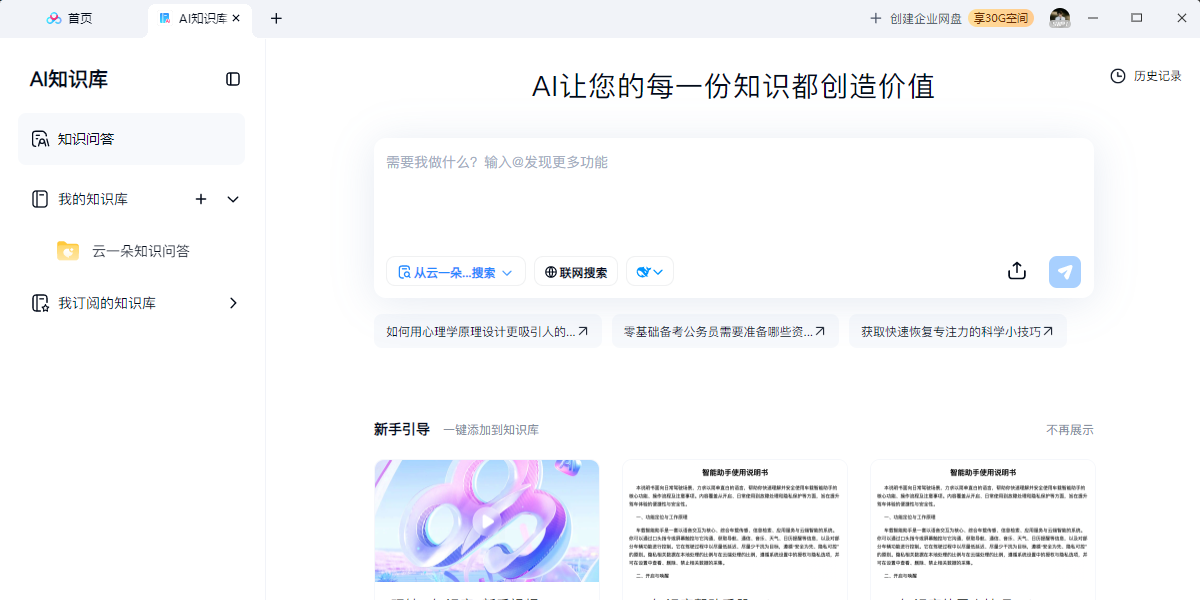The image size is (1200, 600).
Task: Minimize the application window
Action: [1094, 18]
